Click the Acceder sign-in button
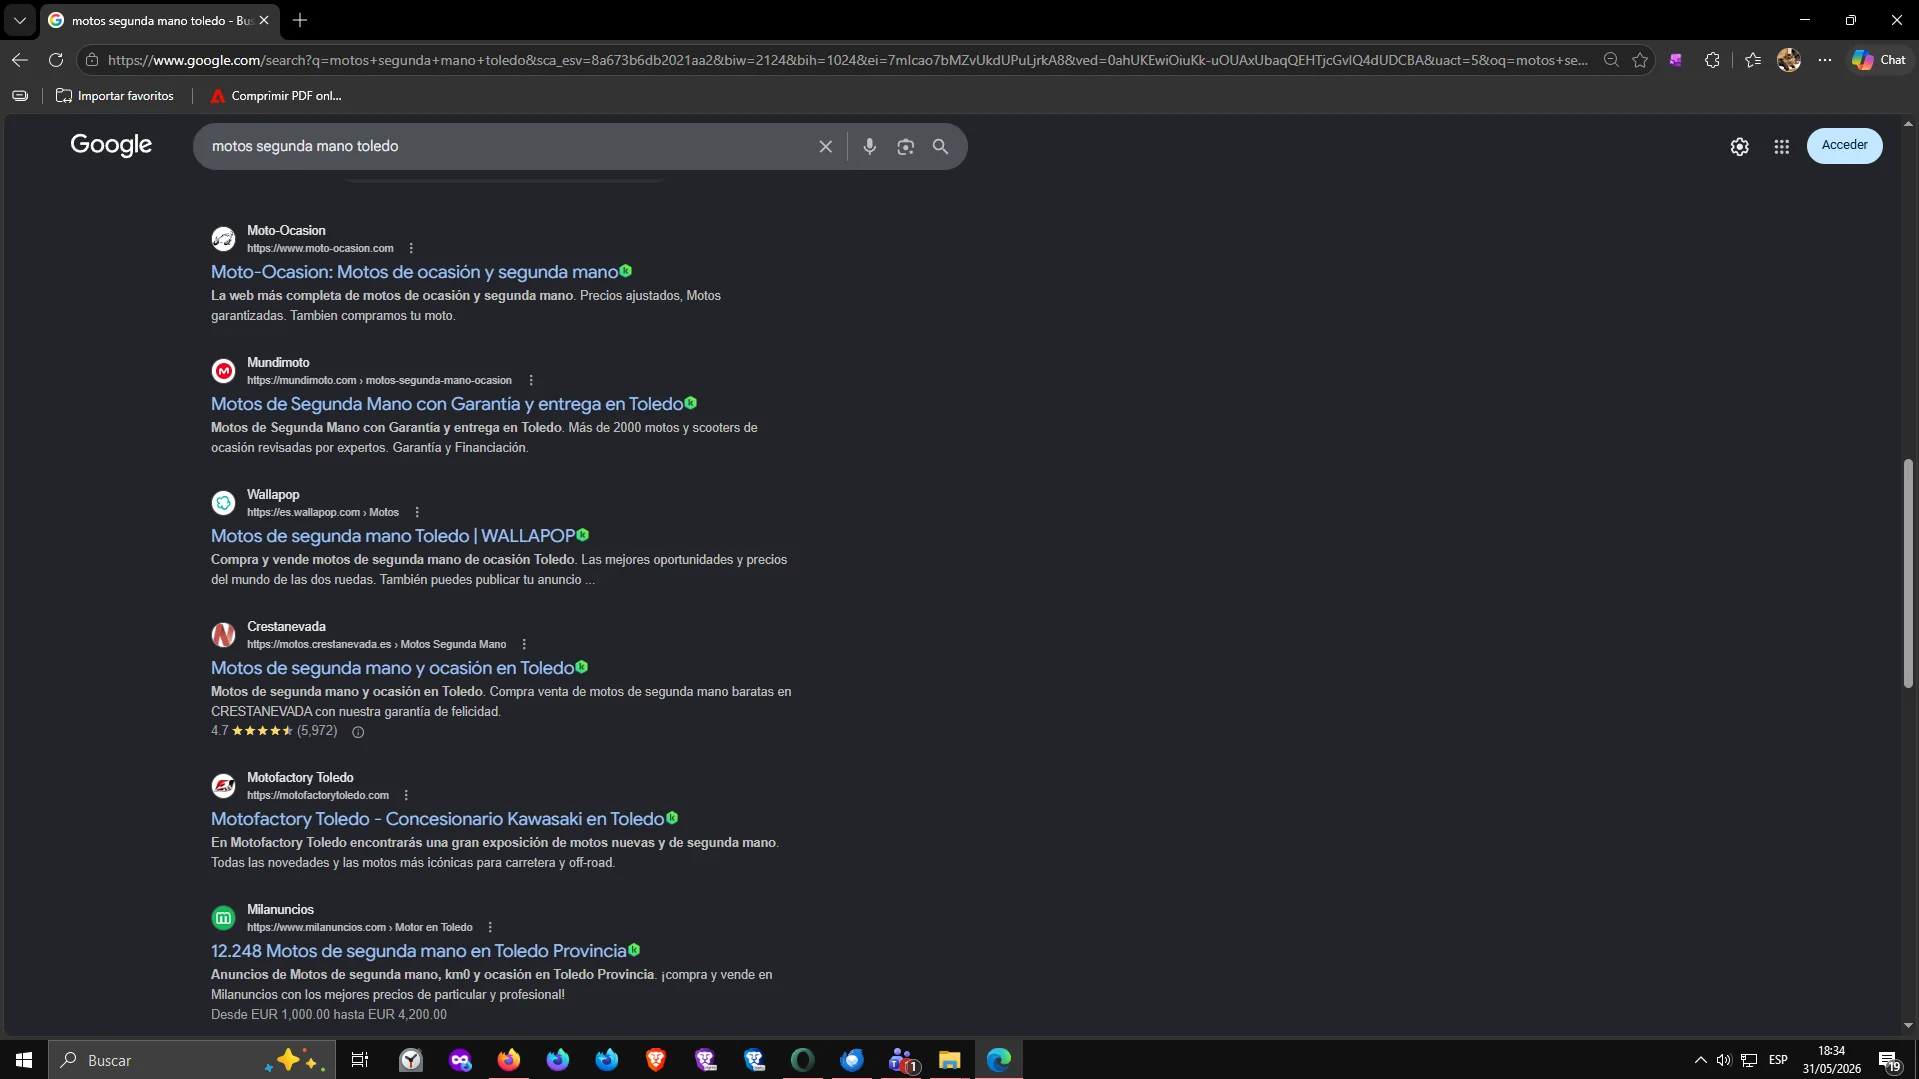This screenshot has height=1079, width=1919. point(1844,145)
